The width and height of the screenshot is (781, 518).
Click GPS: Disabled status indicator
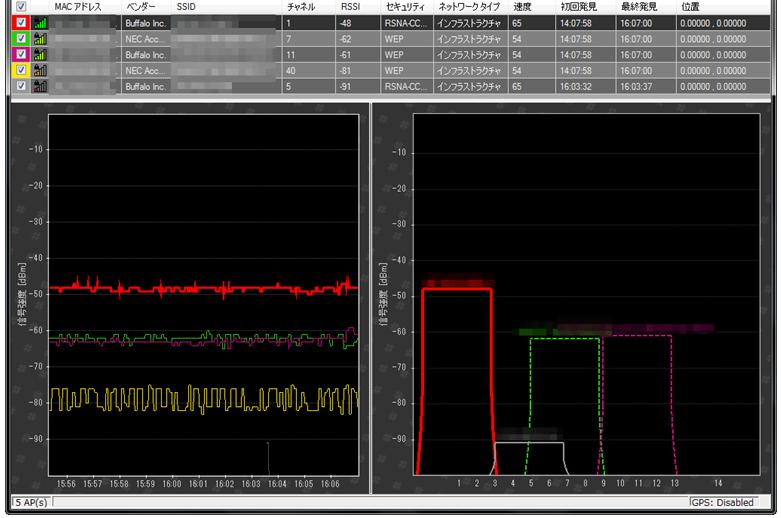(723, 502)
